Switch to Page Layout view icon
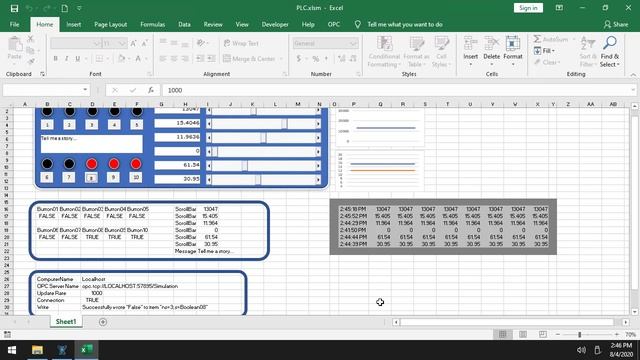 point(523,334)
